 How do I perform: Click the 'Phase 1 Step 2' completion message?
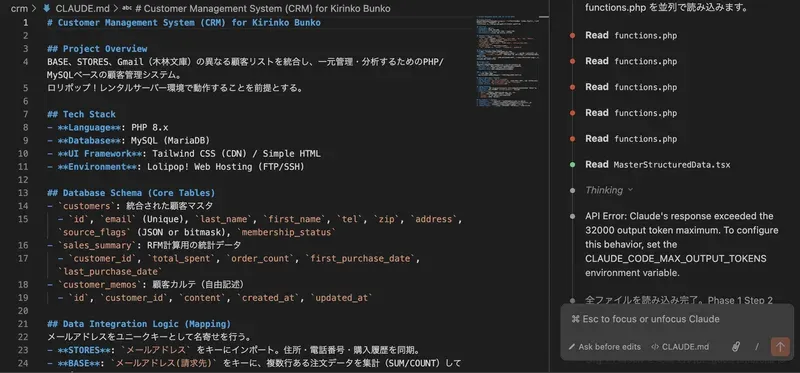pos(679,301)
